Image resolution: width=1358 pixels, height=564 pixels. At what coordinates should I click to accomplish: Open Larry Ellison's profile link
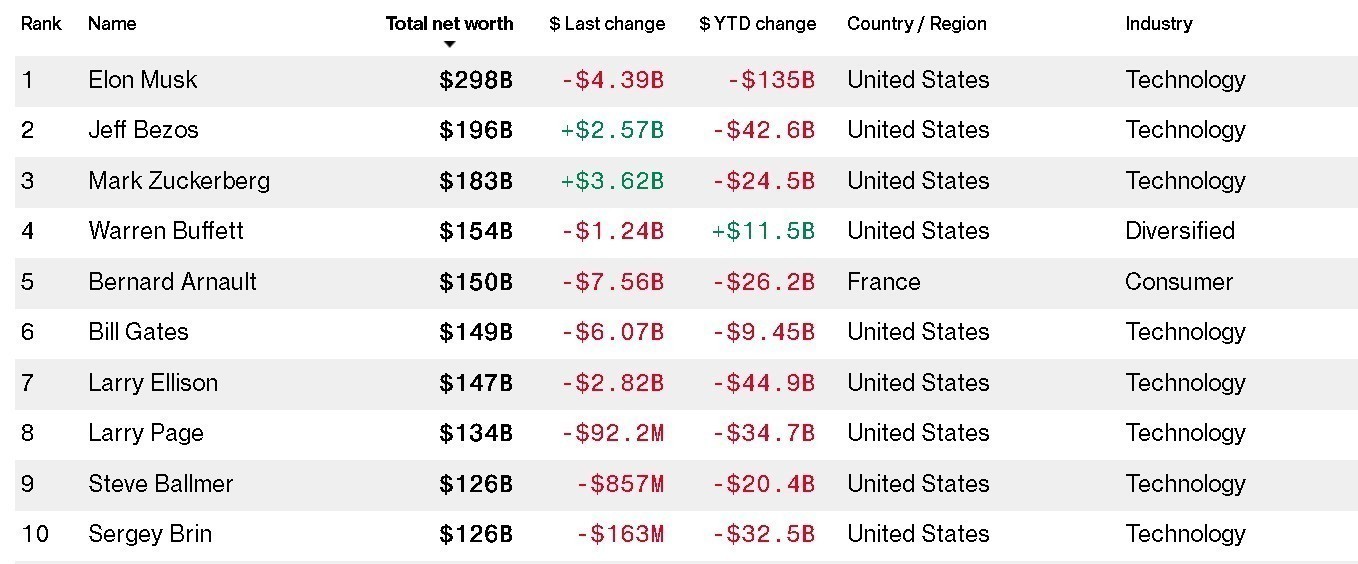point(153,383)
